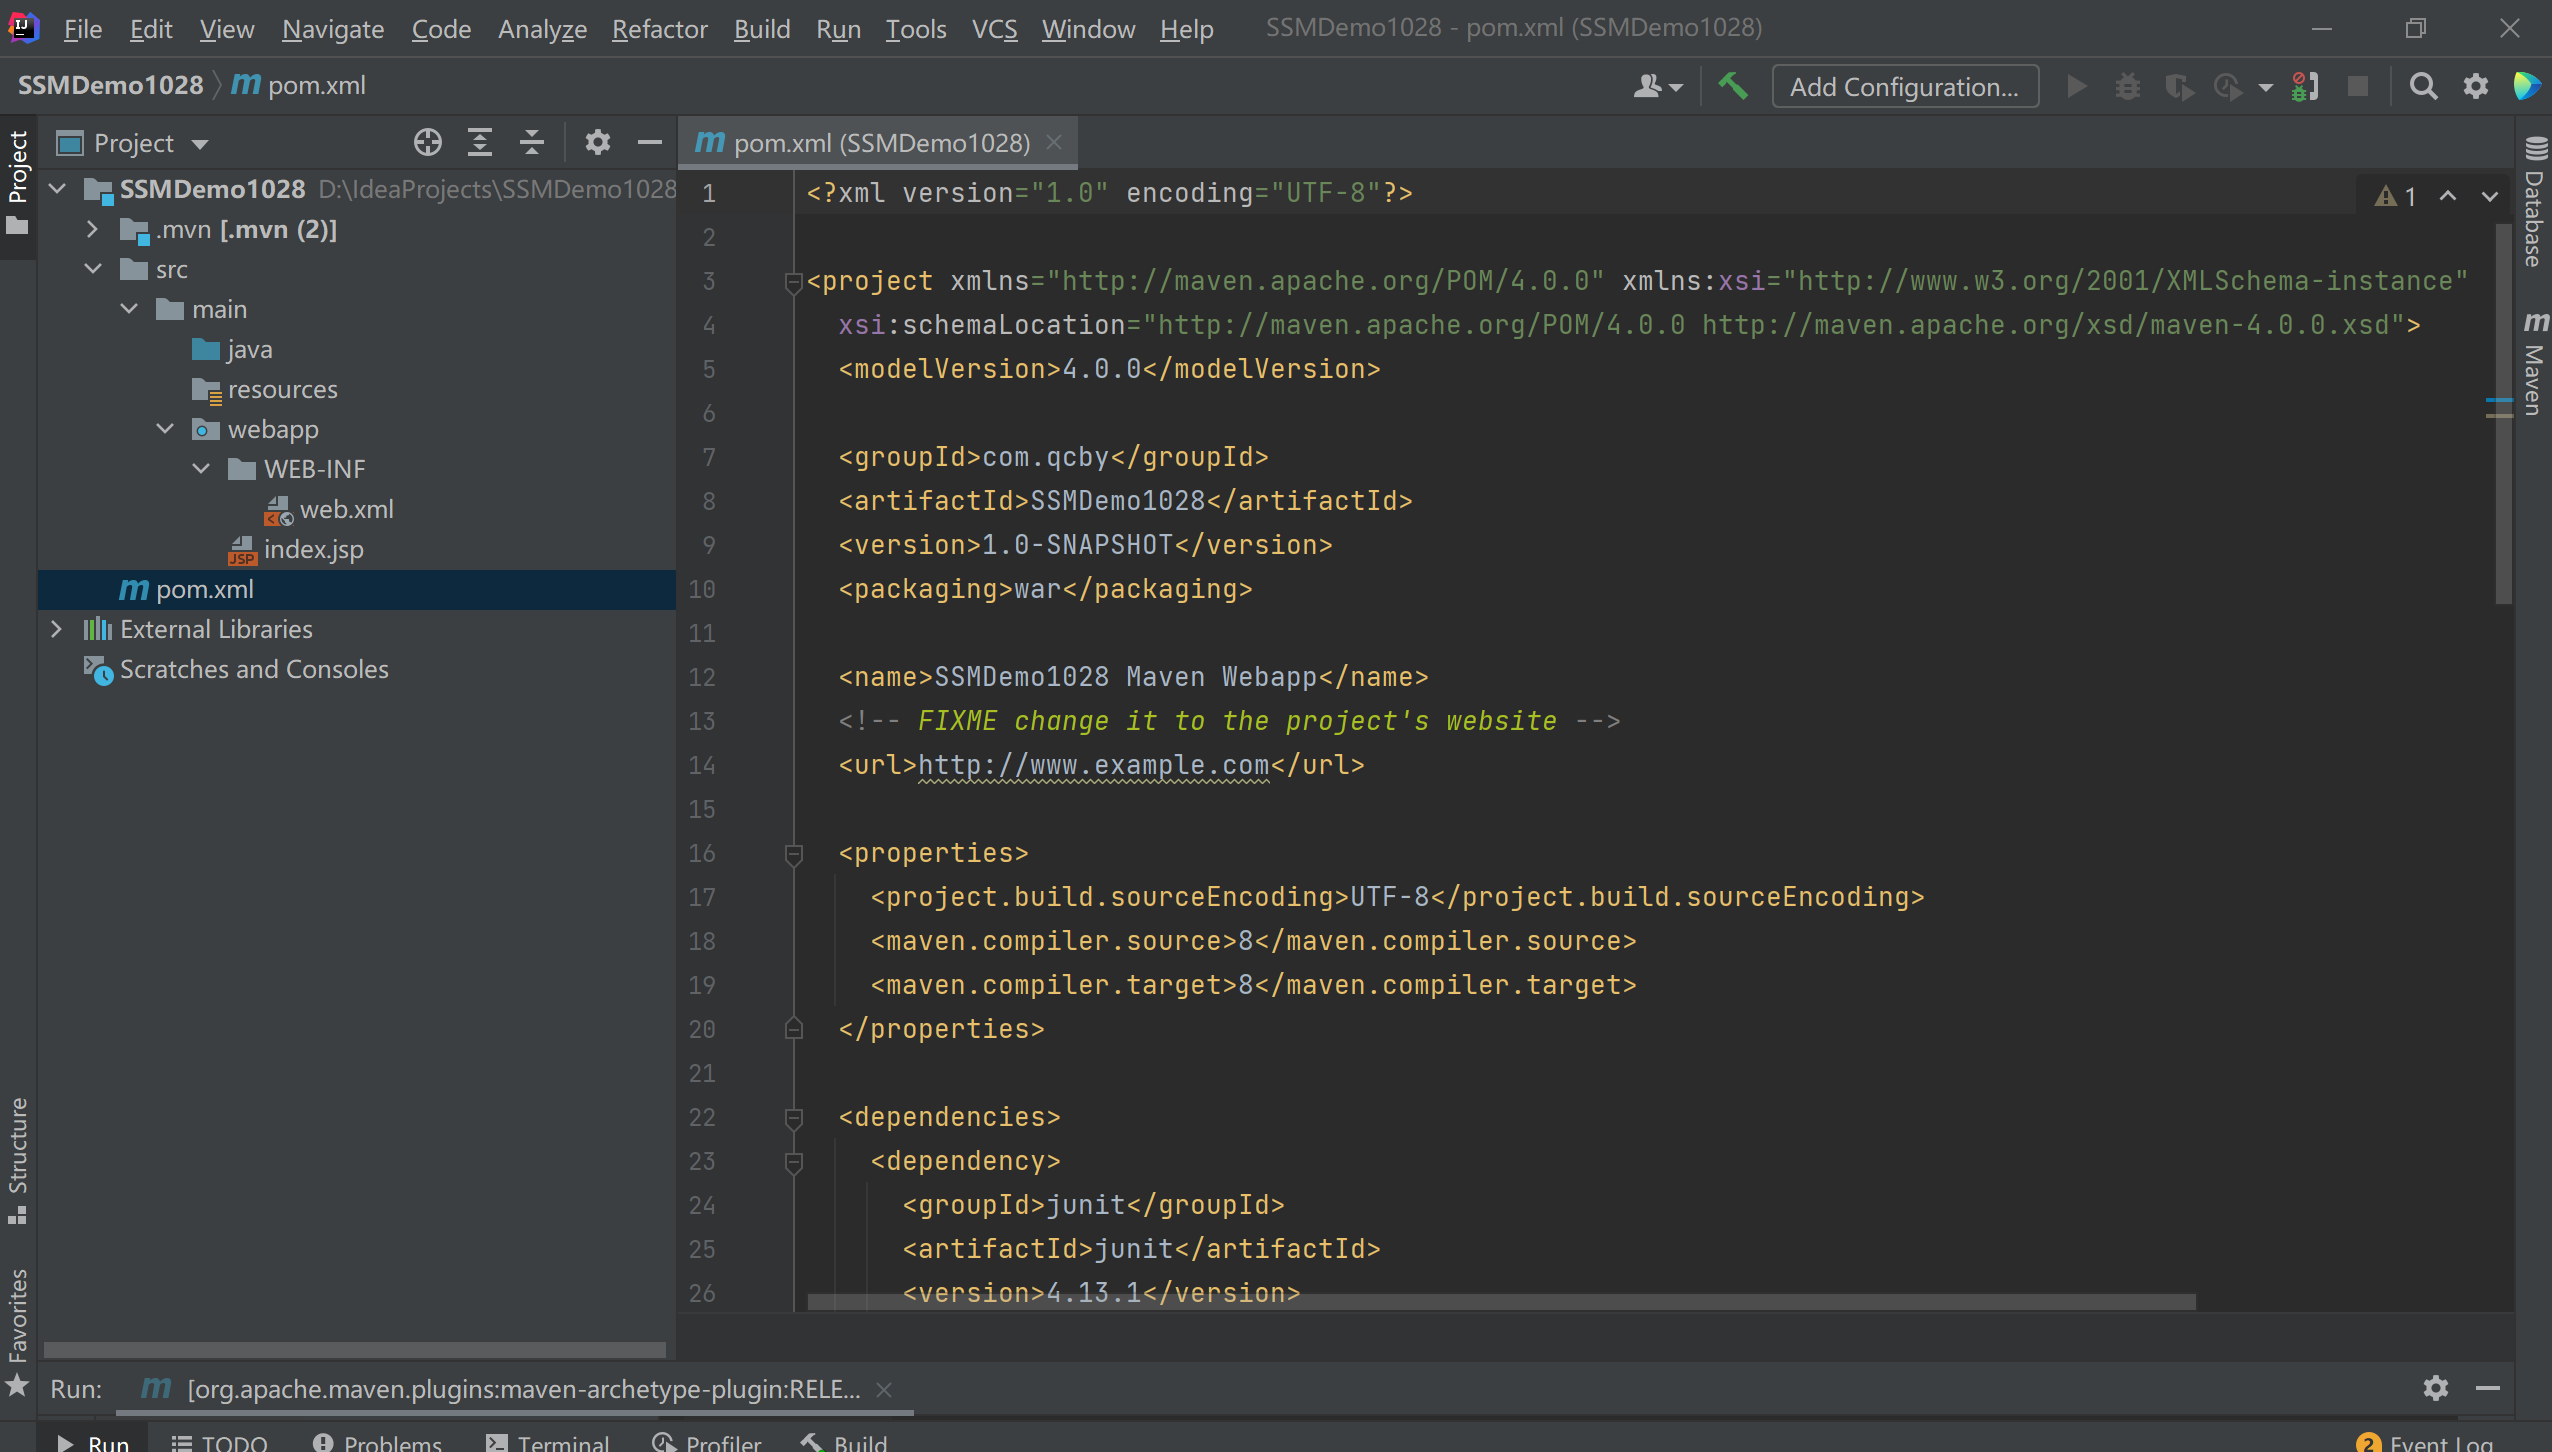2552x1452 pixels.
Task: Open Run panel settings gear
Action: (x=2435, y=1388)
